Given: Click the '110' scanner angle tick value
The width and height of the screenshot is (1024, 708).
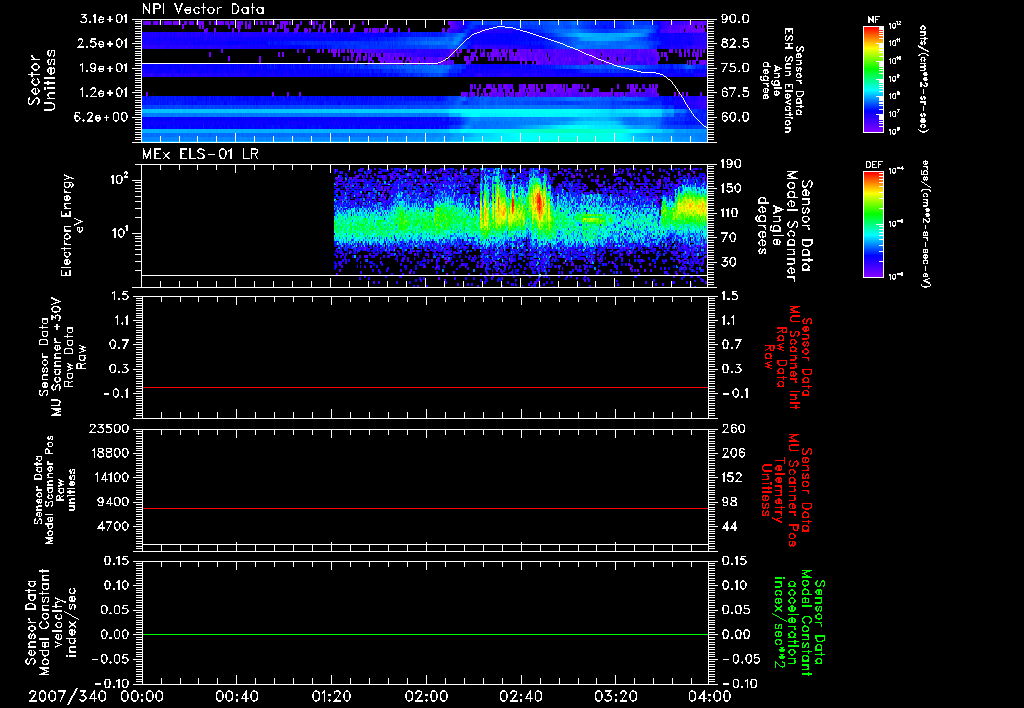Looking at the screenshot, I should (731, 213).
